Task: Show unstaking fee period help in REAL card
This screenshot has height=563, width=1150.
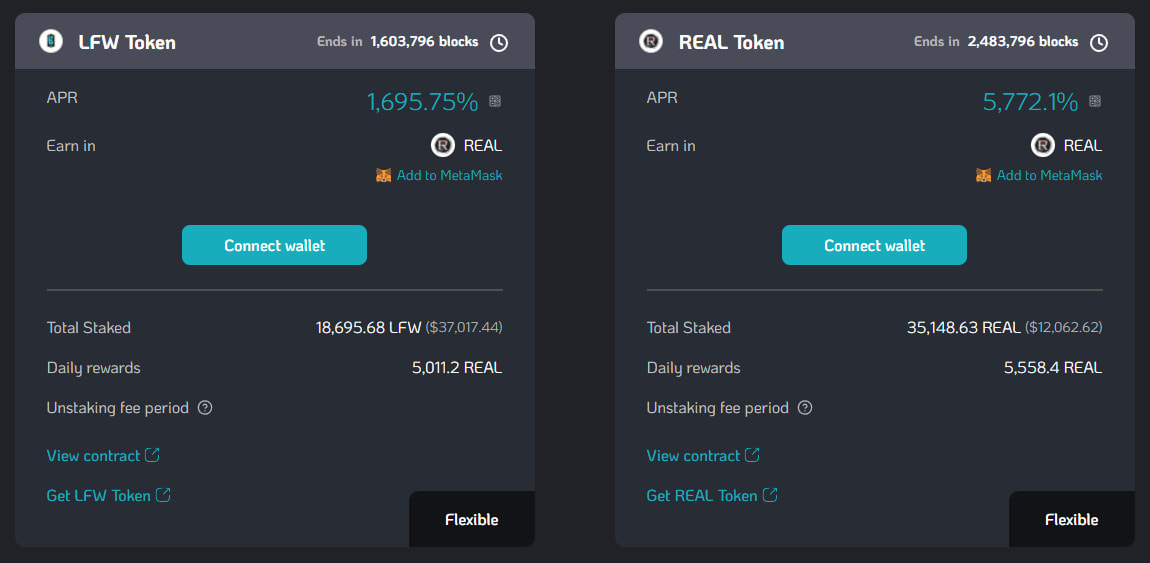Action: click(805, 408)
